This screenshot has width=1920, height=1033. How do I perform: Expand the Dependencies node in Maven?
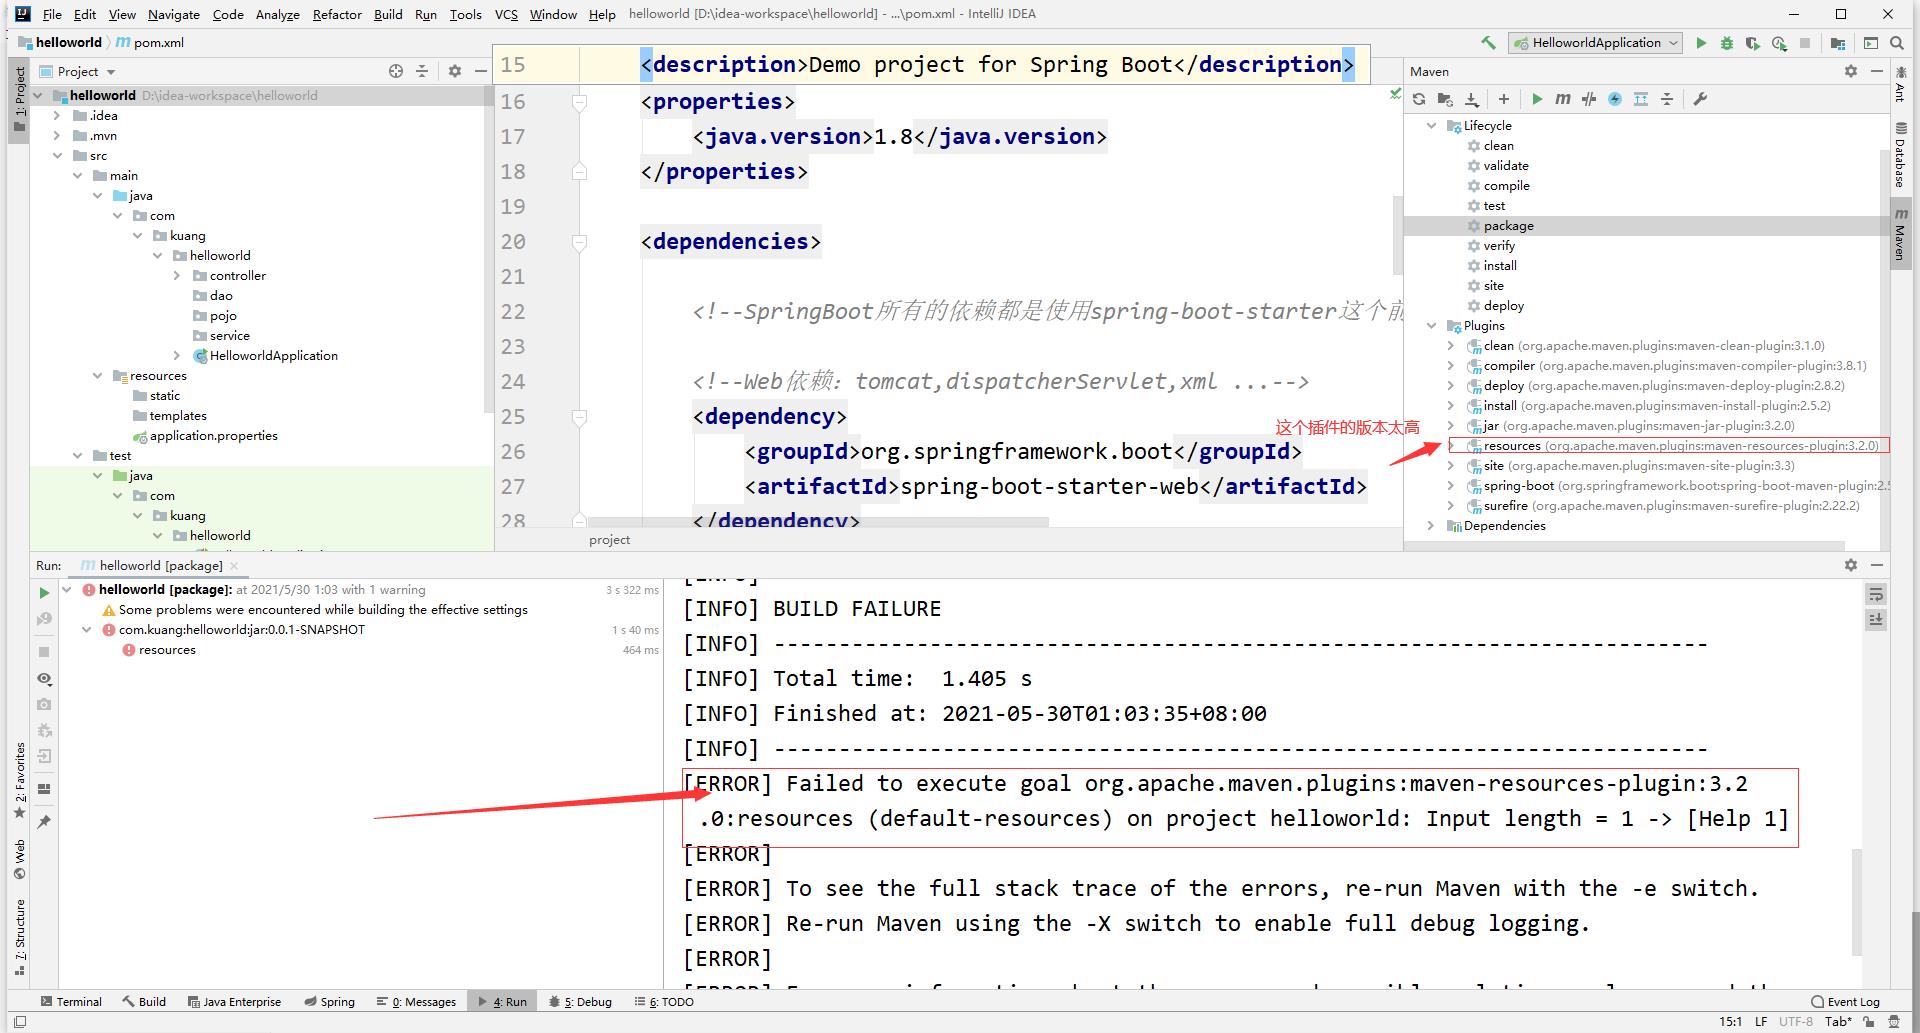pyautogui.click(x=1431, y=526)
